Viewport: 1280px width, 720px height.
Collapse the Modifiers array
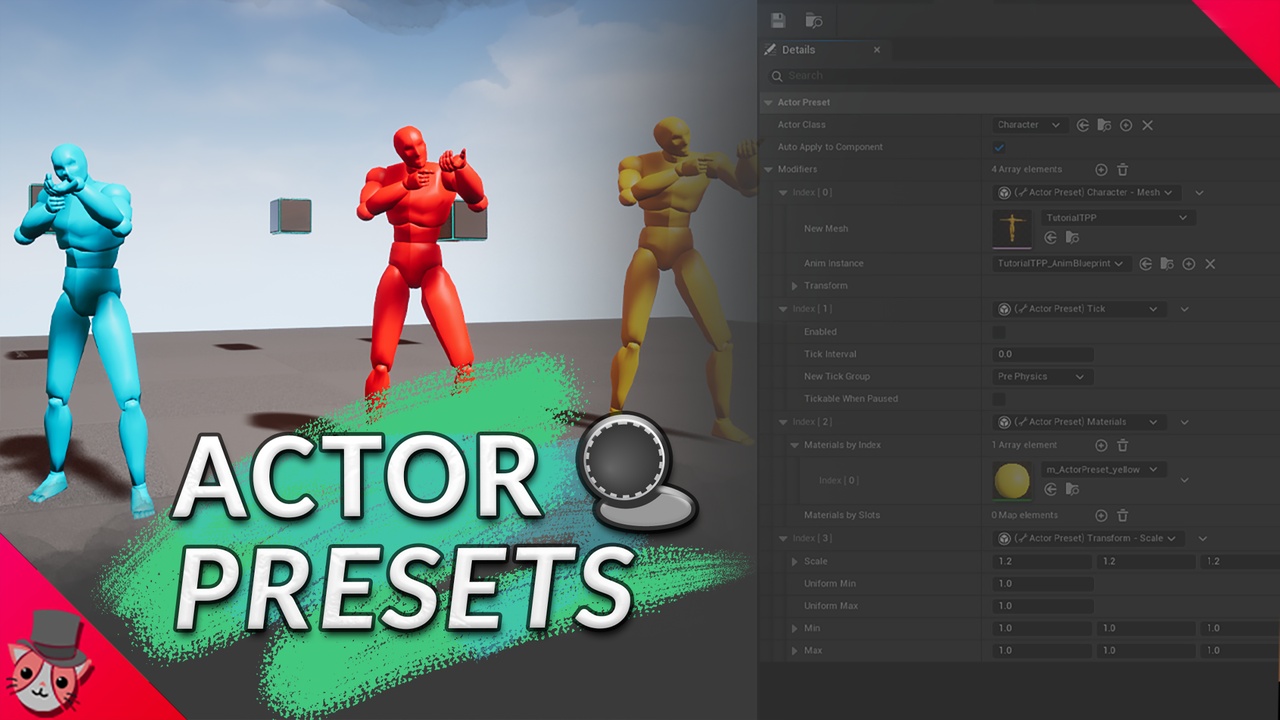click(x=768, y=170)
